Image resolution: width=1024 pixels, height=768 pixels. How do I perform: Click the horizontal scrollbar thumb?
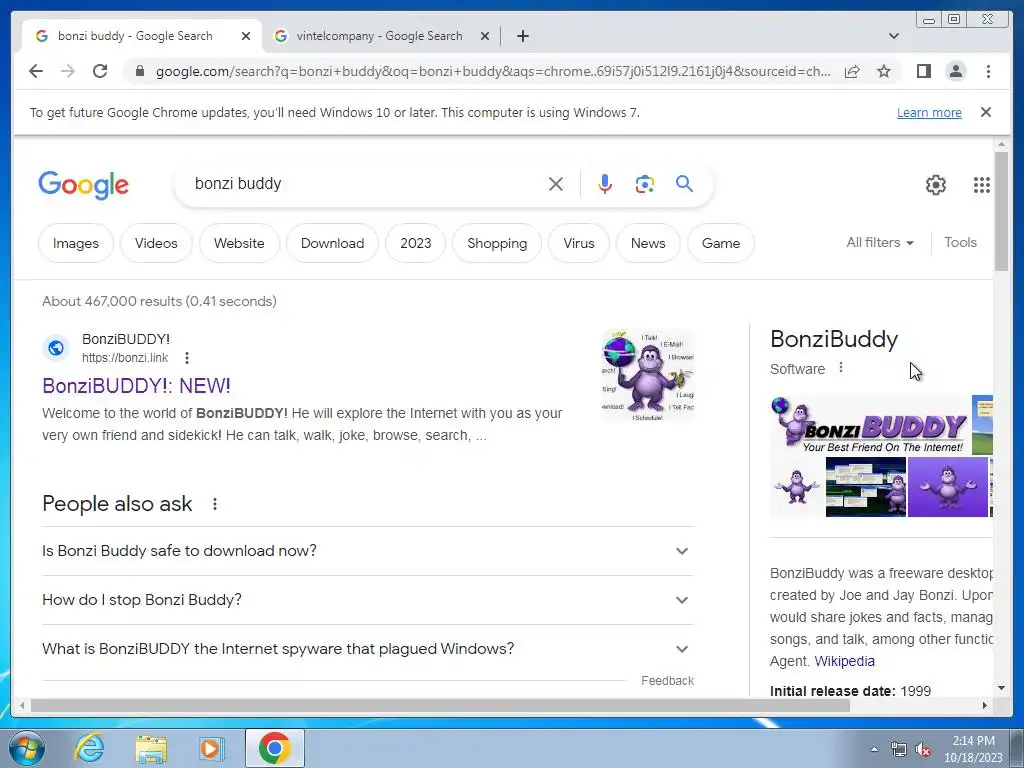coord(440,706)
